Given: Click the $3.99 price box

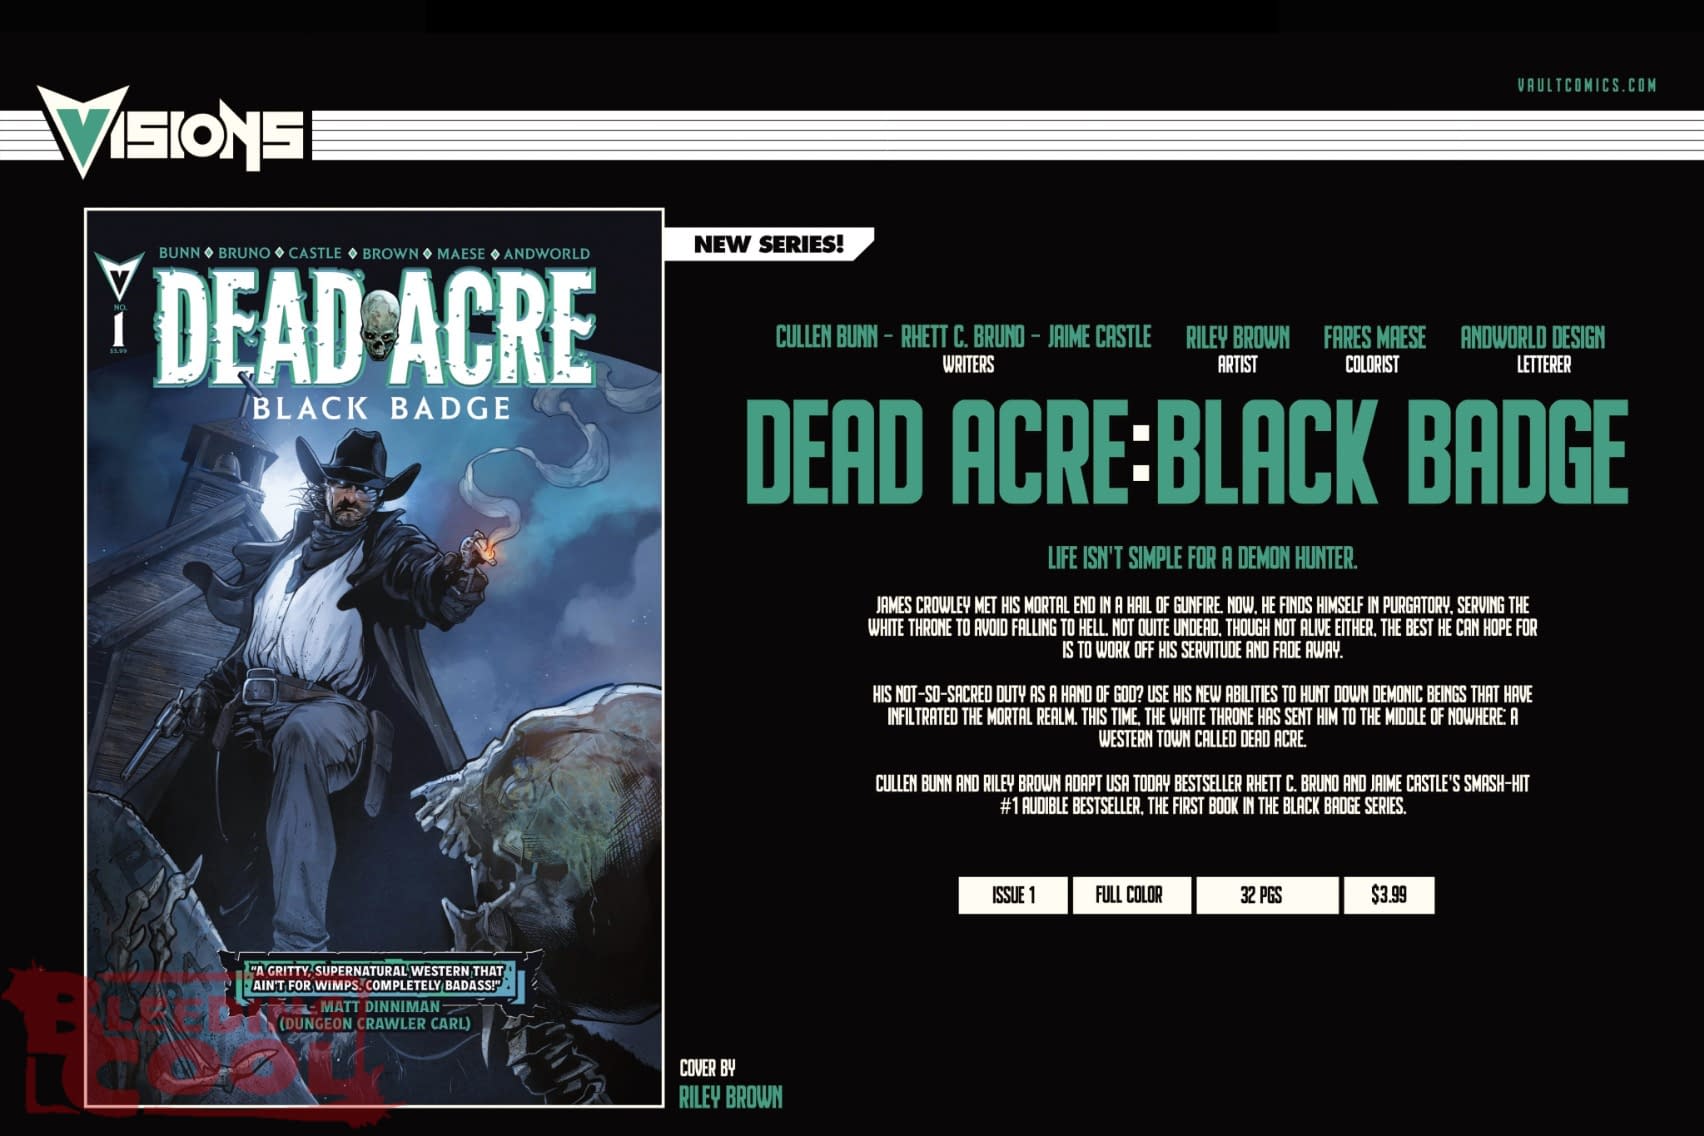Looking at the screenshot, I should 1388,895.
